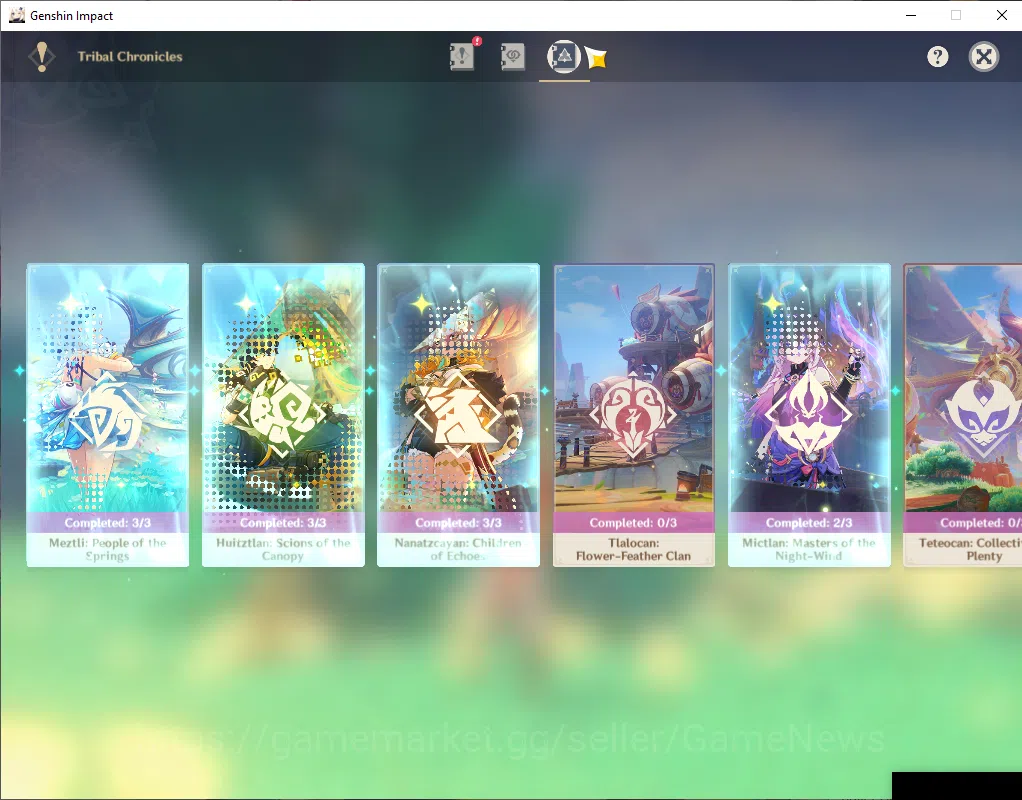This screenshot has height=800, width=1022.
Task: Click the quest exclamation icon beside title
Action: pyautogui.click(x=42, y=57)
